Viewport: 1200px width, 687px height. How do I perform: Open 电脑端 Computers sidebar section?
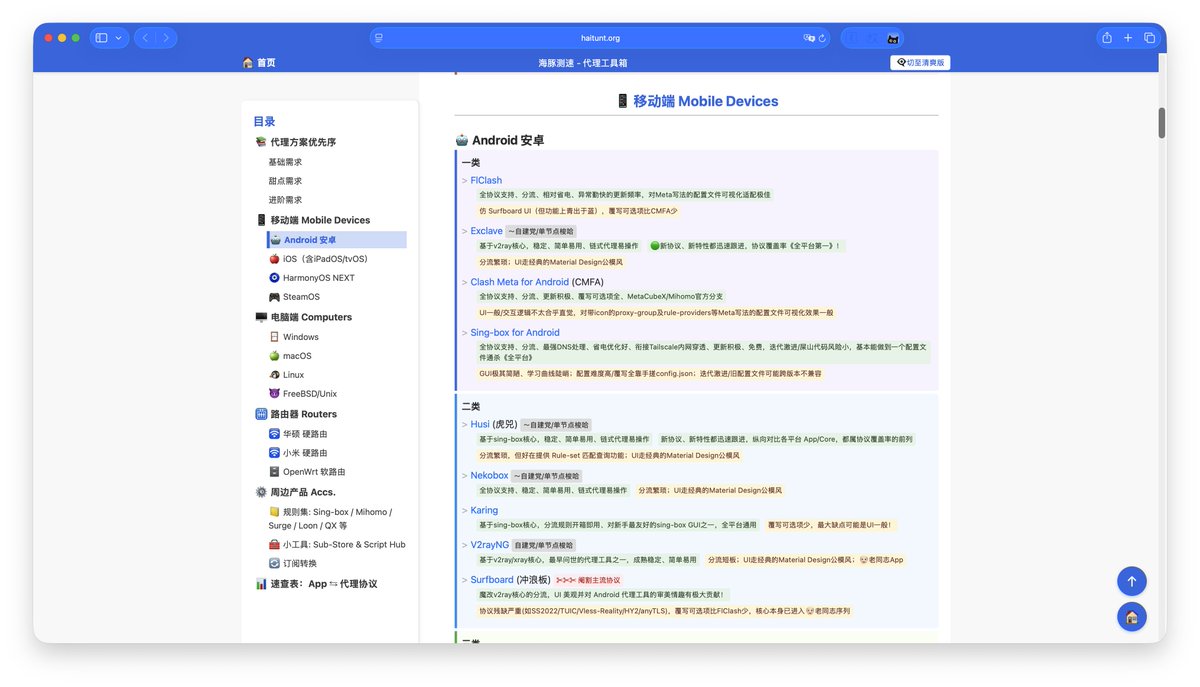[x=304, y=317]
